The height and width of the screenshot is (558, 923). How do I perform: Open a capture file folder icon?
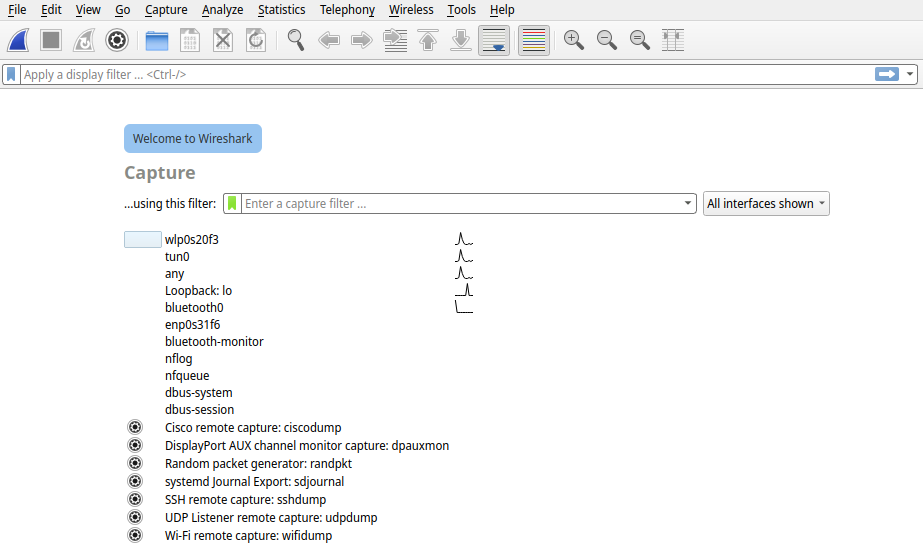coord(157,40)
